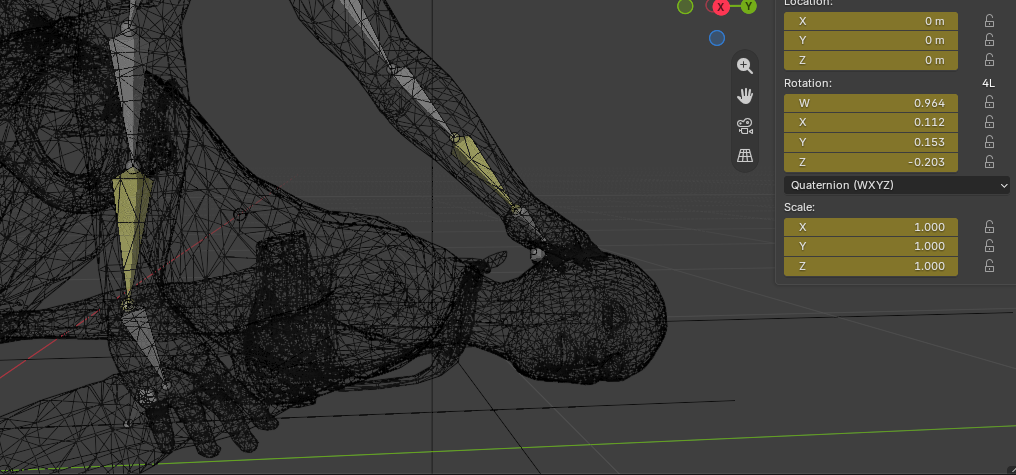Lock the Location Z value
Screen dimensions: 1016x475
(x=989, y=60)
